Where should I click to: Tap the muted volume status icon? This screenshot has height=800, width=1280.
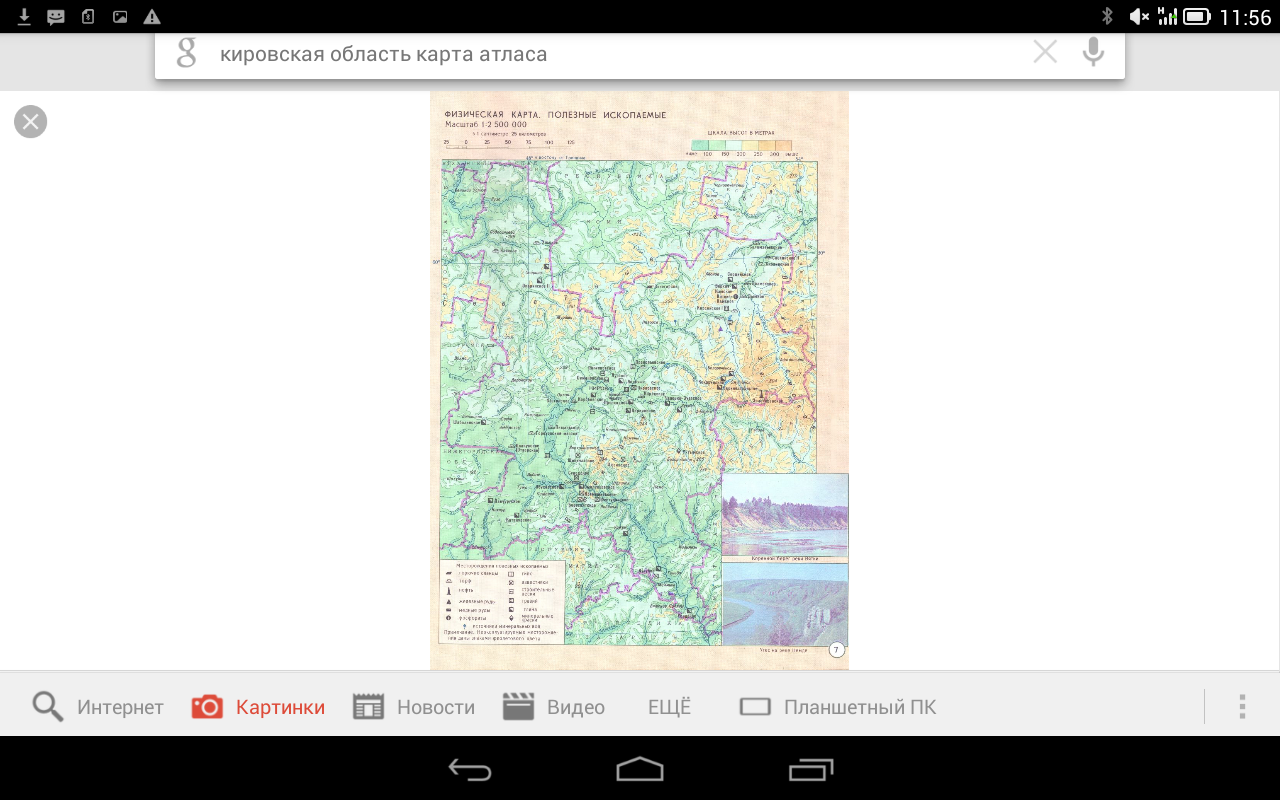pyautogui.click(x=1138, y=16)
